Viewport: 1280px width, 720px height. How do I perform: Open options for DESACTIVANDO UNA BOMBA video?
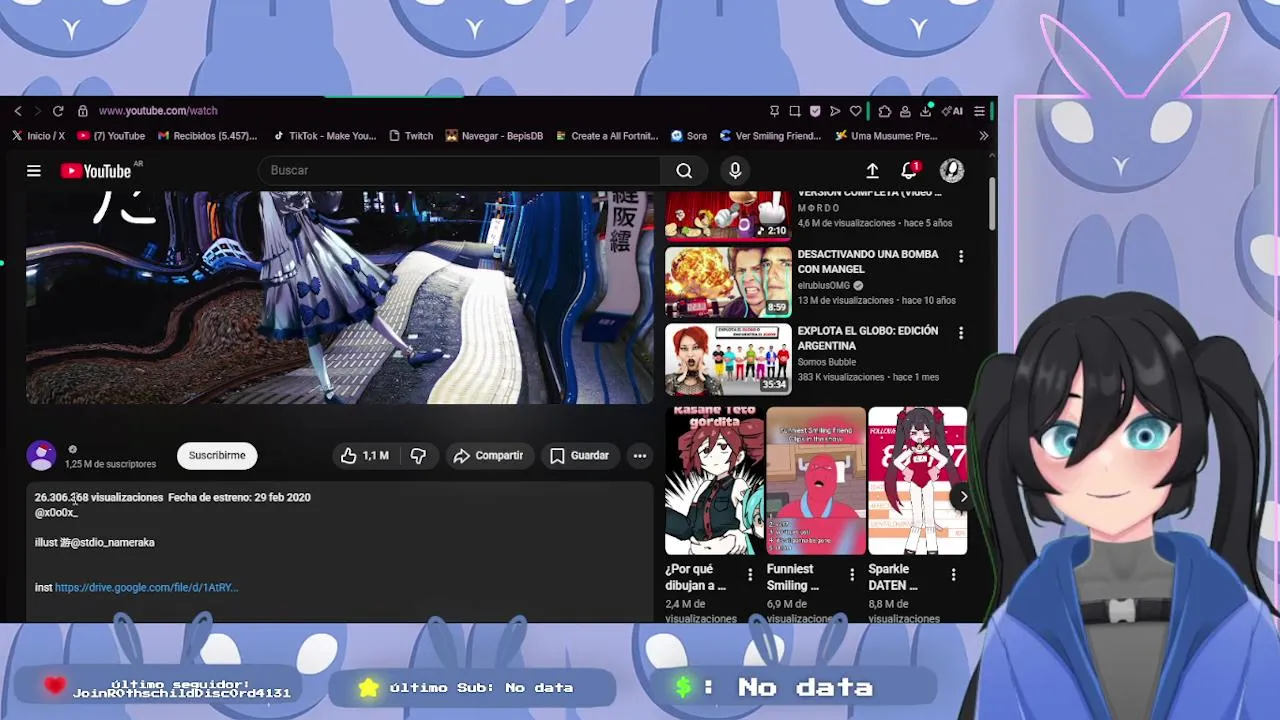click(961, 257)
